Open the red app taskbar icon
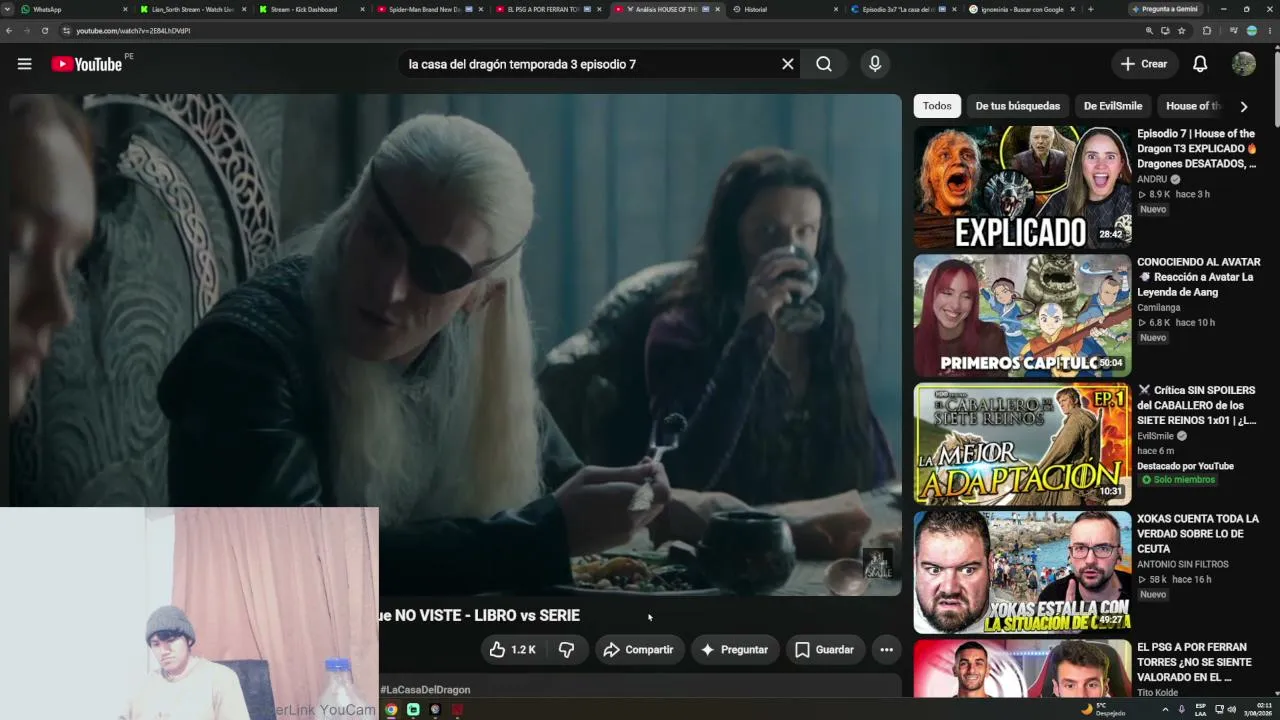 pyautogui.click(x=457, y=710)
